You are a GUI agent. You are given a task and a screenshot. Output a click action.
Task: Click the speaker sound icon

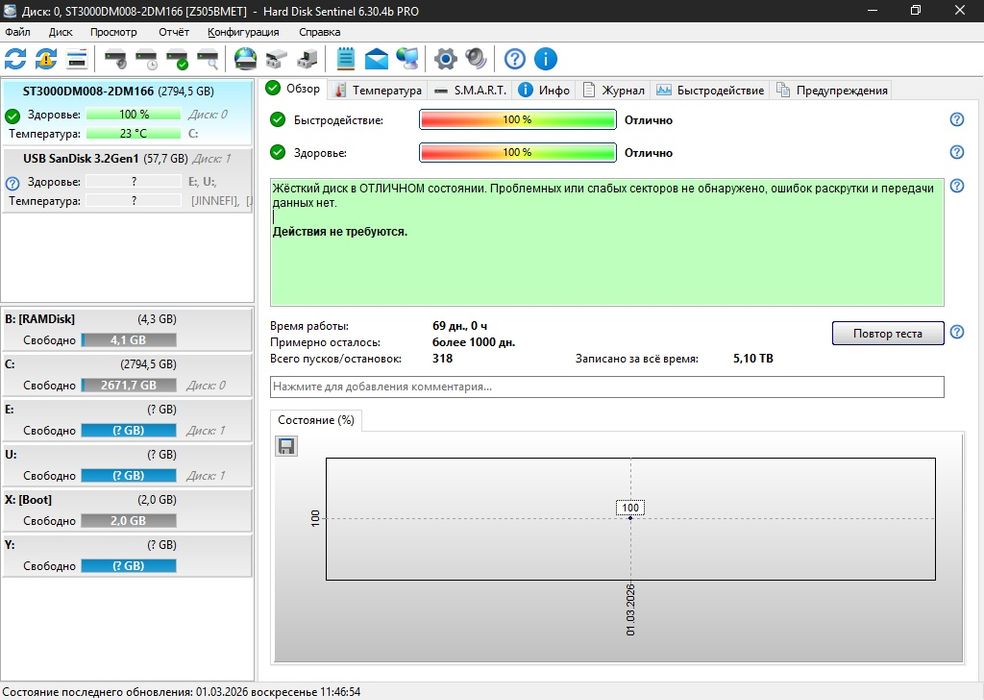coord(474,59)
